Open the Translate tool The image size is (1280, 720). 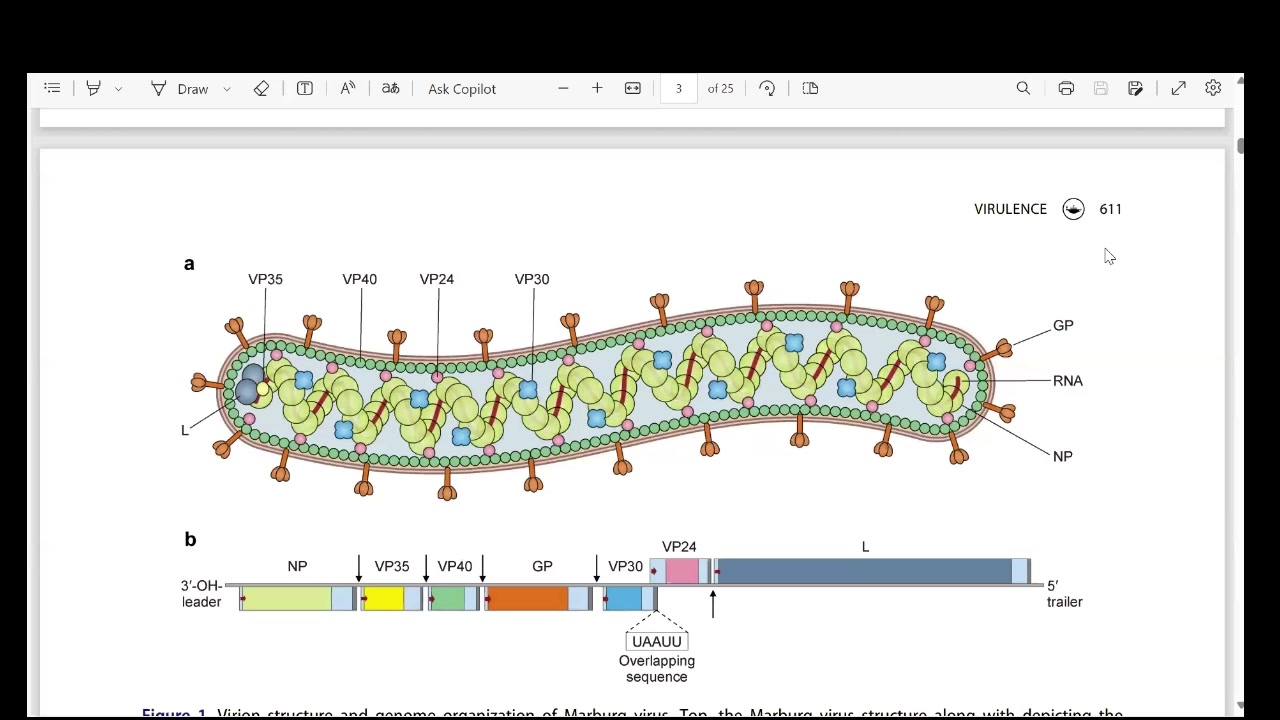click(x=391, y=89)
